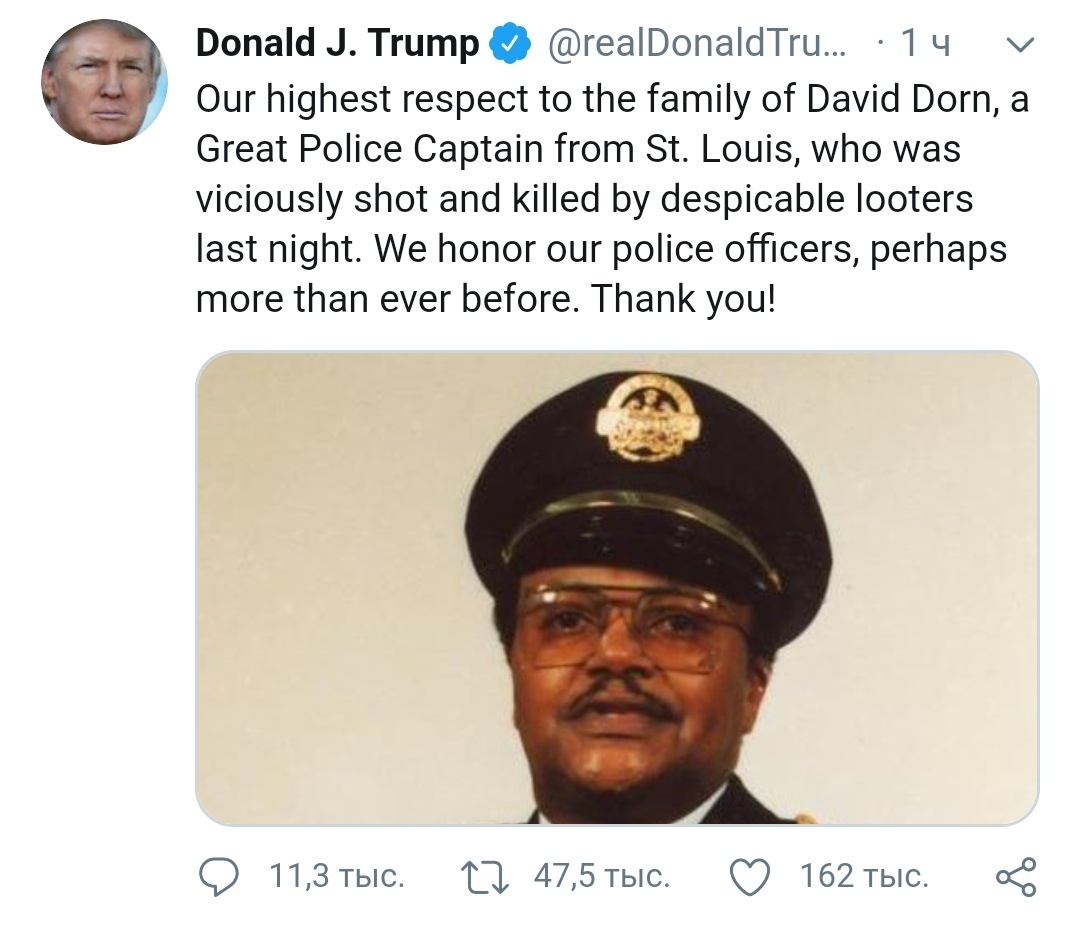
Task: Open the share icon menu
Action: point(1017,879)
